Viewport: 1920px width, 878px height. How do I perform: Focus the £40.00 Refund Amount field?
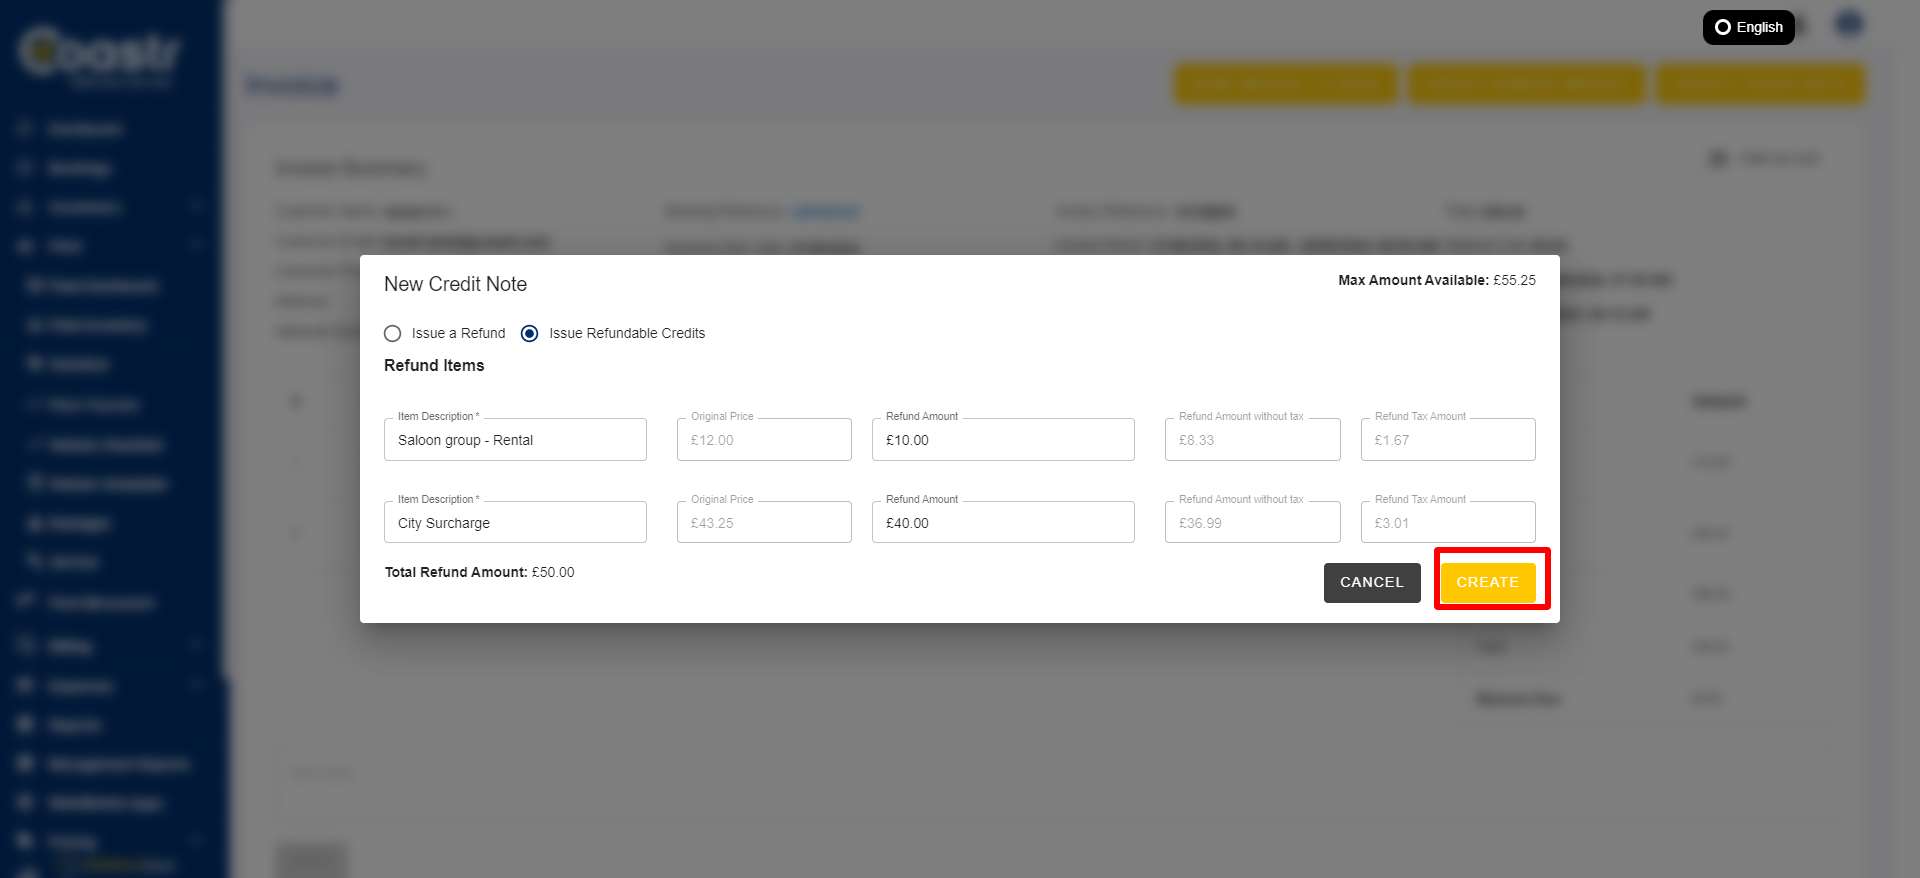[1003, 523]
